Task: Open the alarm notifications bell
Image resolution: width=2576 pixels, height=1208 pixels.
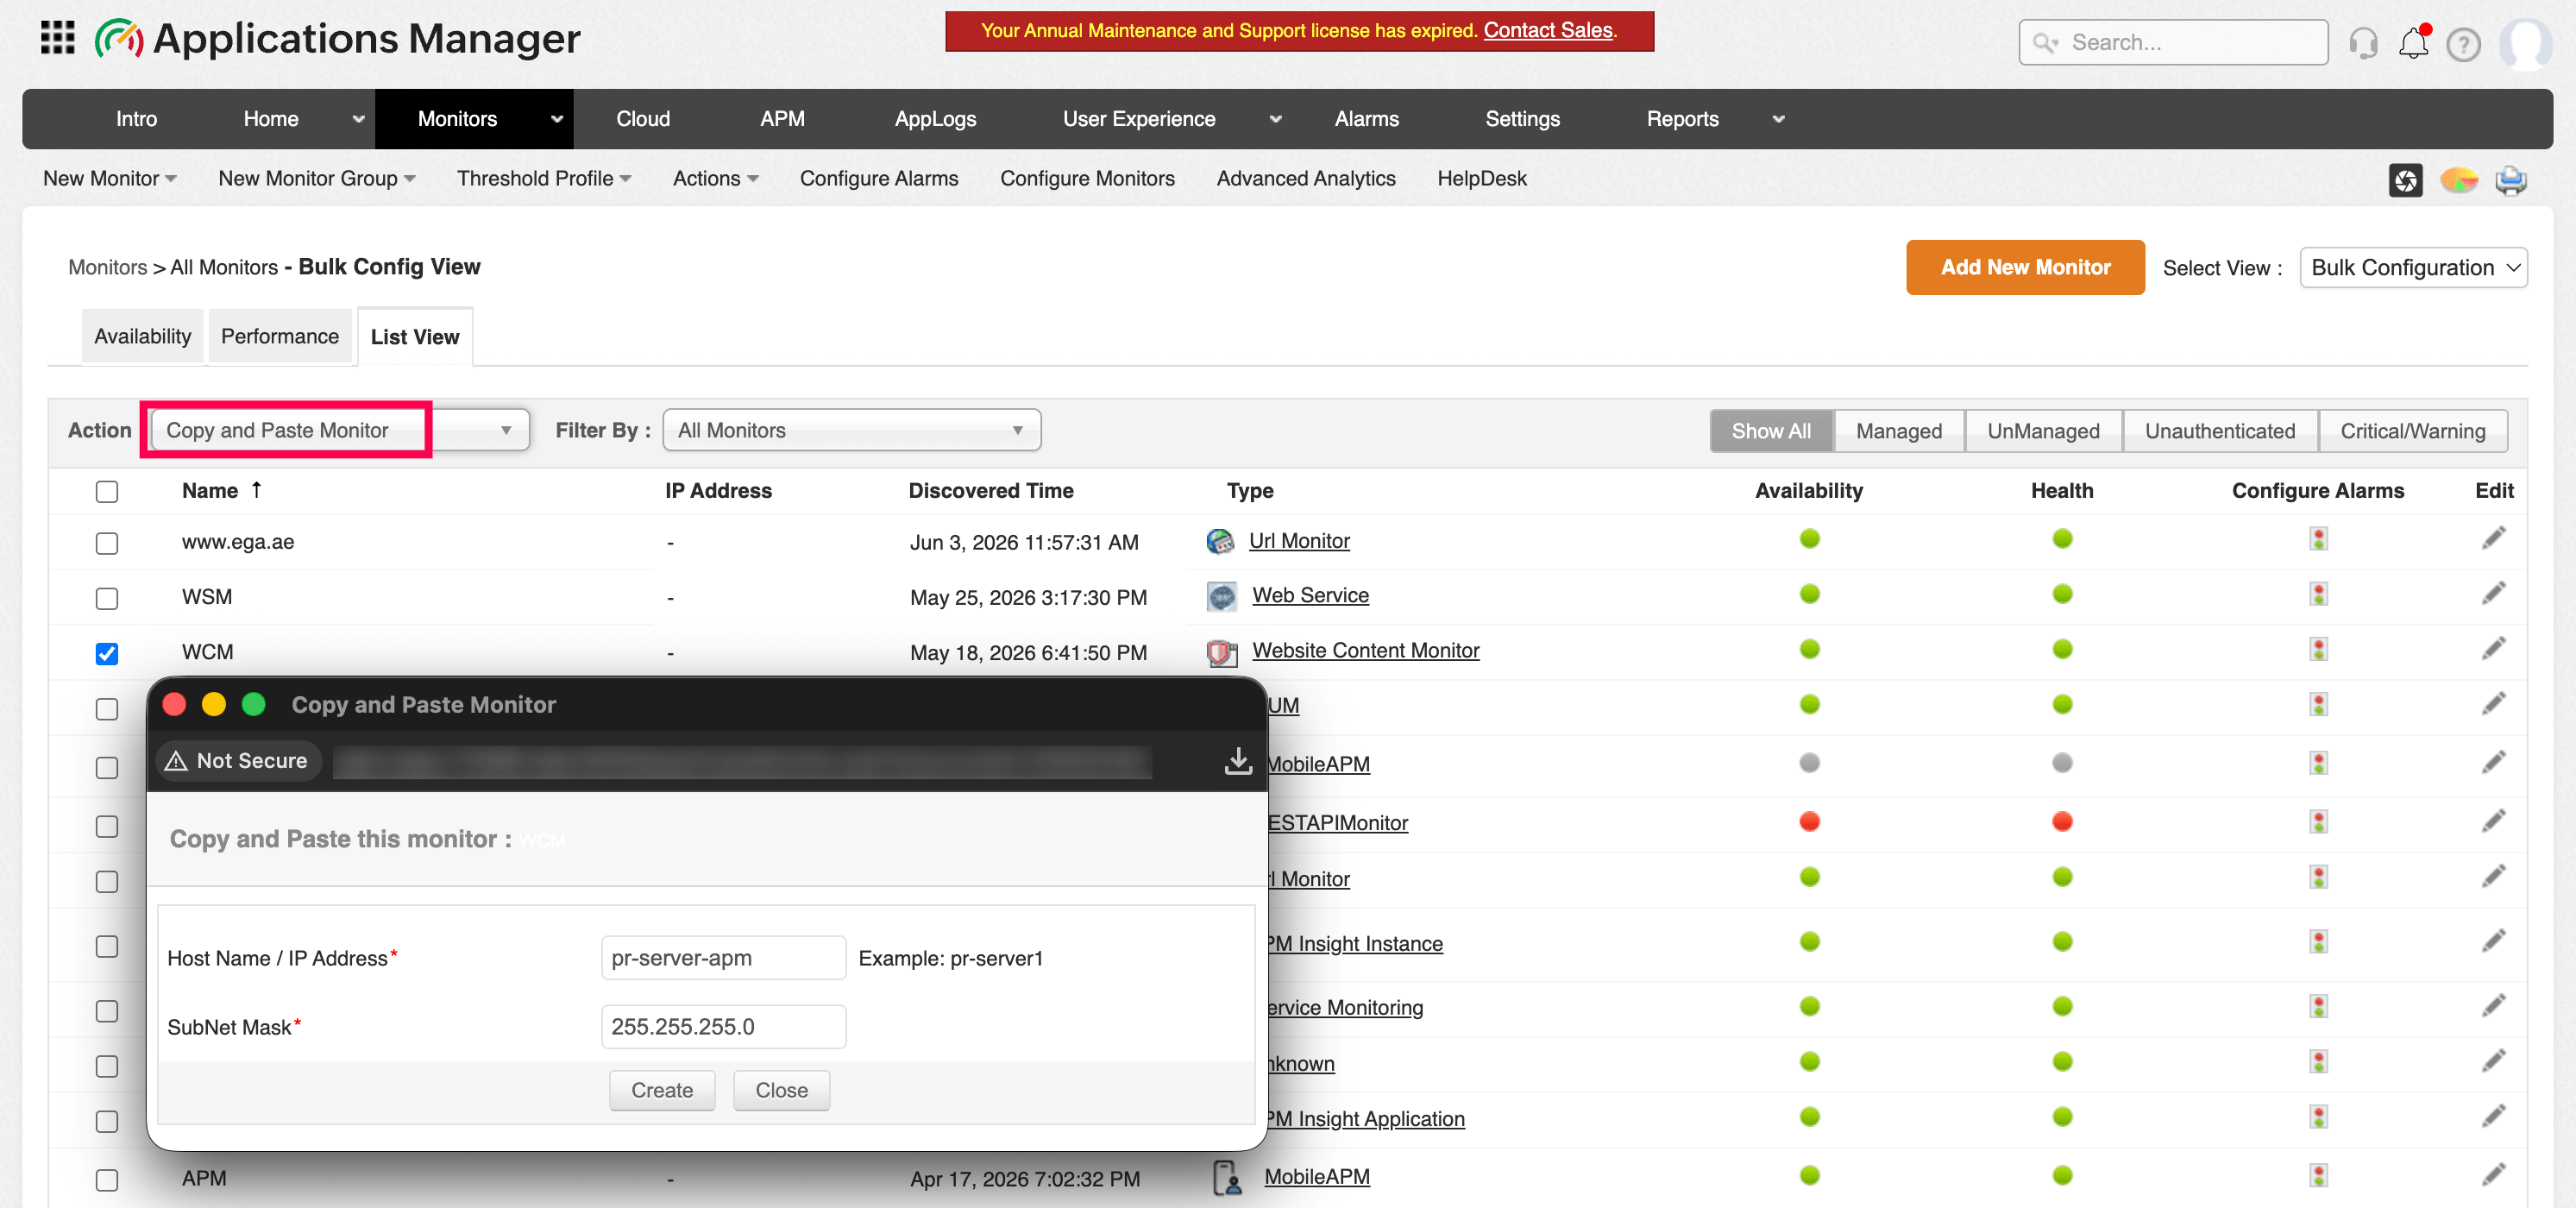Action: point(2413,43)
